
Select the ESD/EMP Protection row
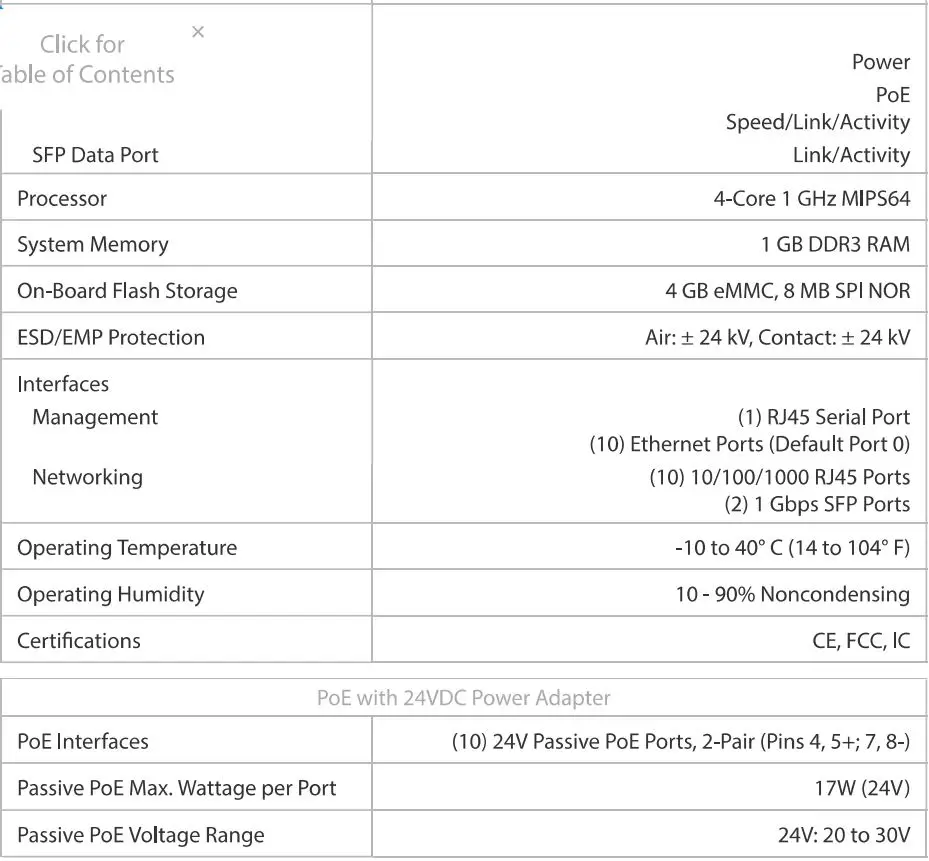click(x=110, y=337)
